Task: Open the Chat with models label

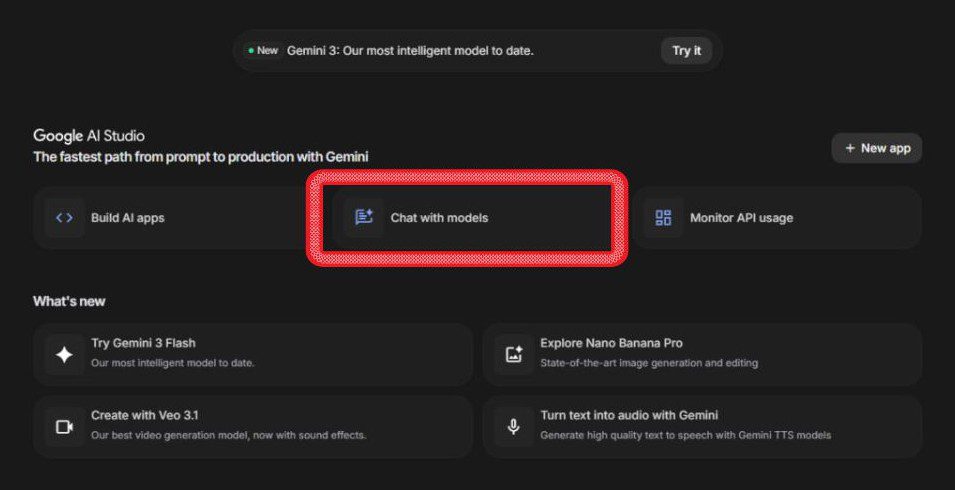Action: (x=439, y=218)
